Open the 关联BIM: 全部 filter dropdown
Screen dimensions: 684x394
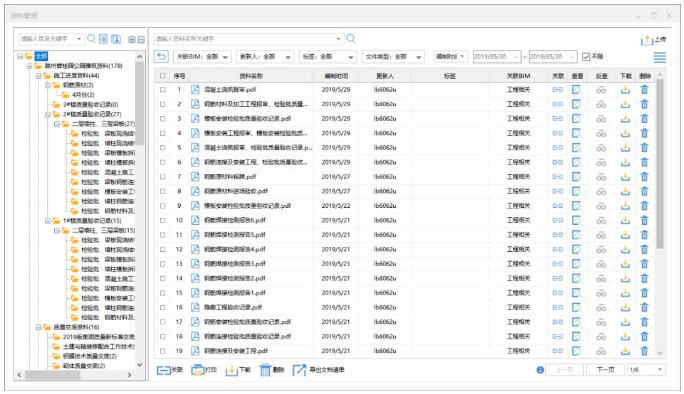point(202,57)
